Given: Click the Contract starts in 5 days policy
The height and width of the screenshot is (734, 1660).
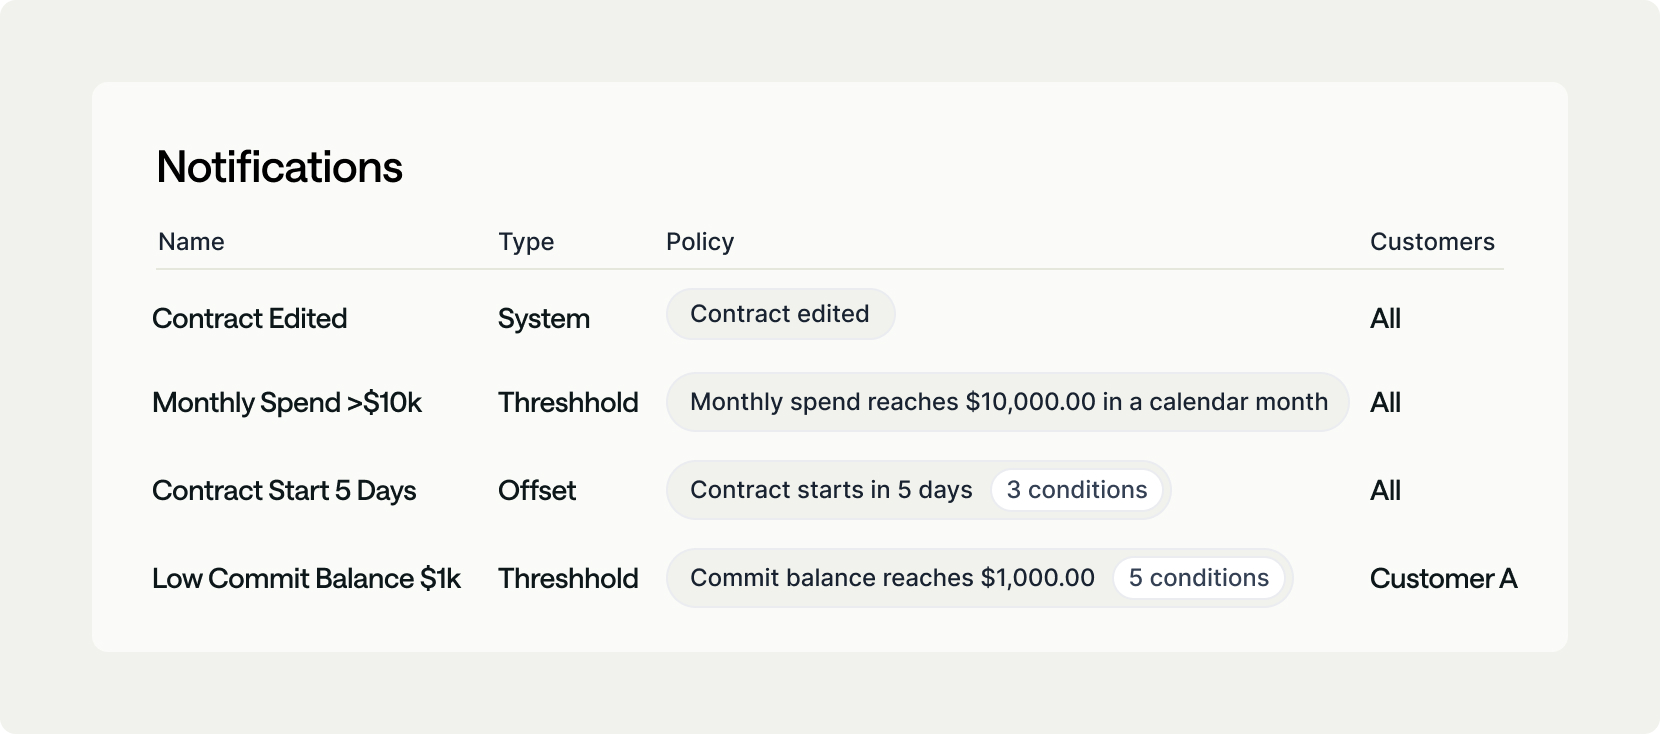Looking at the screenshot, I should click(831, 490).
